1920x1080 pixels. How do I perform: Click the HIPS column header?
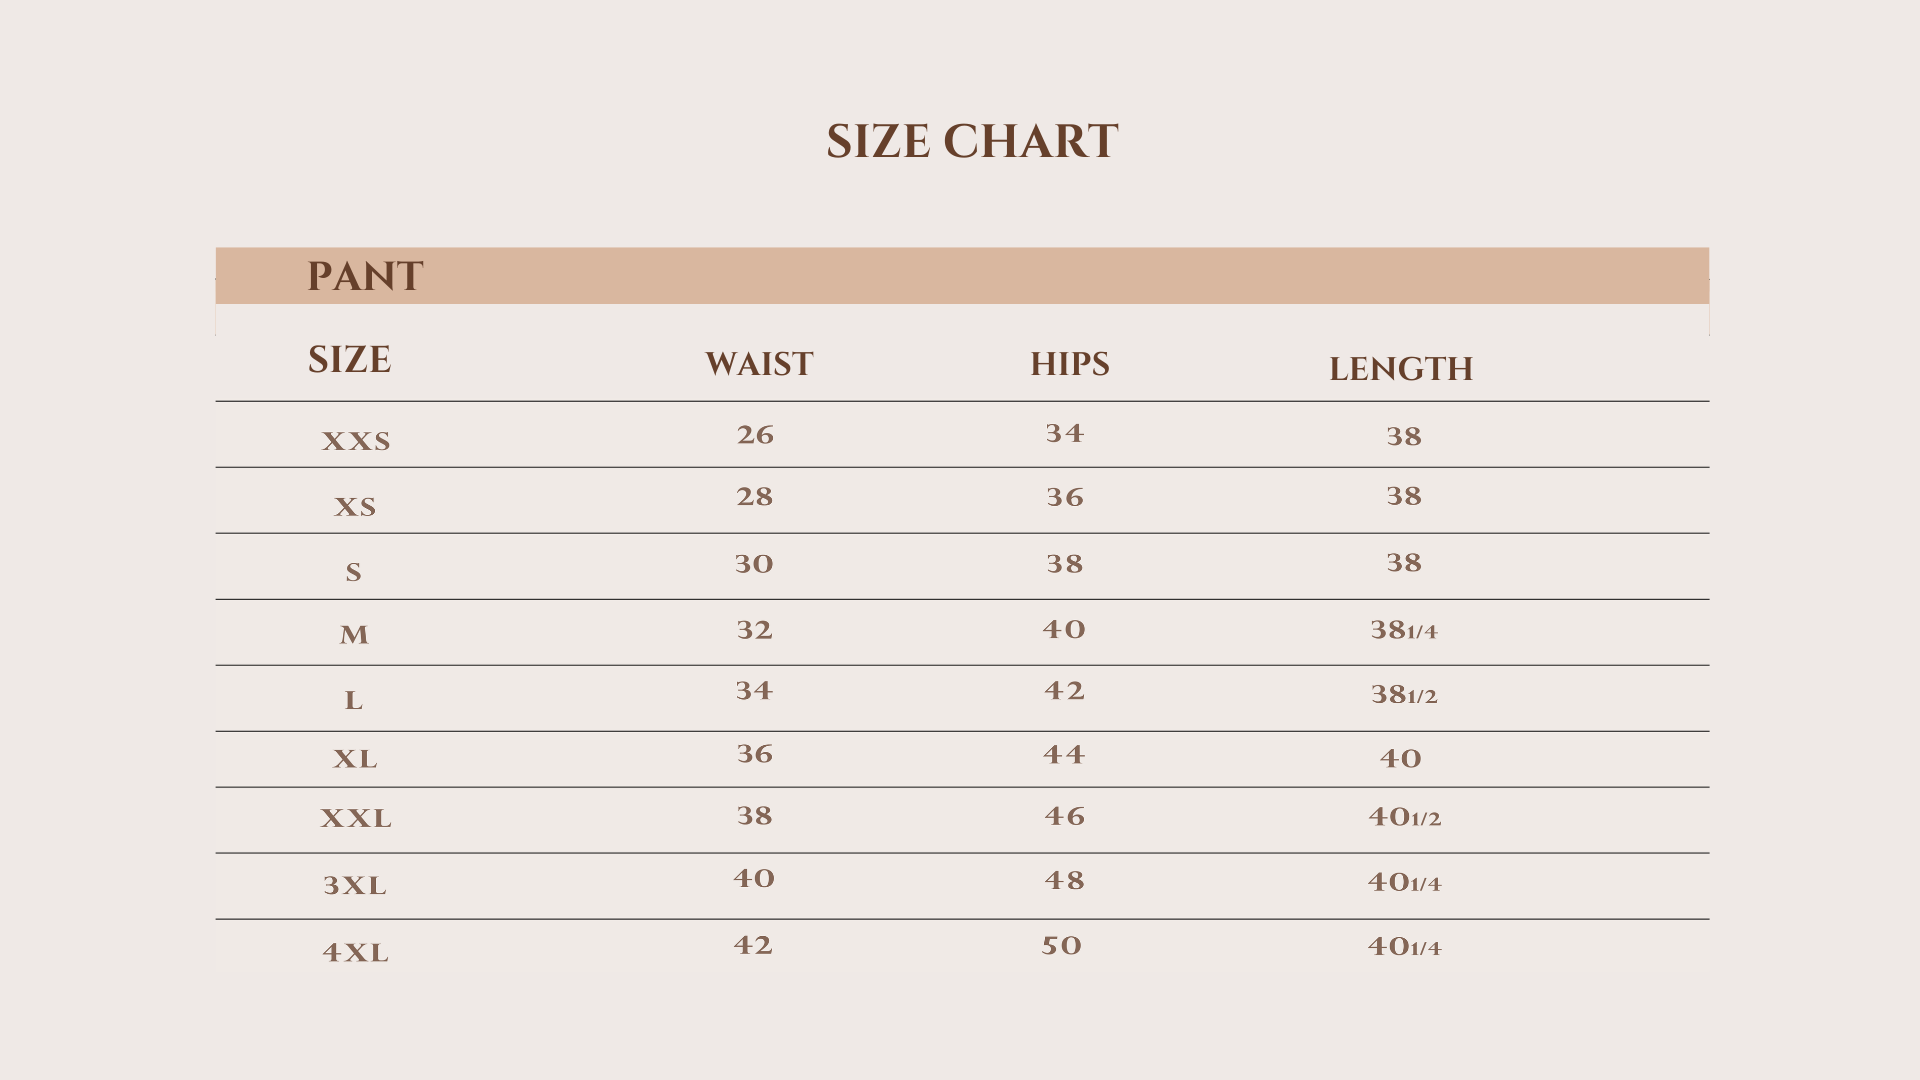(x=1069, y=364)
